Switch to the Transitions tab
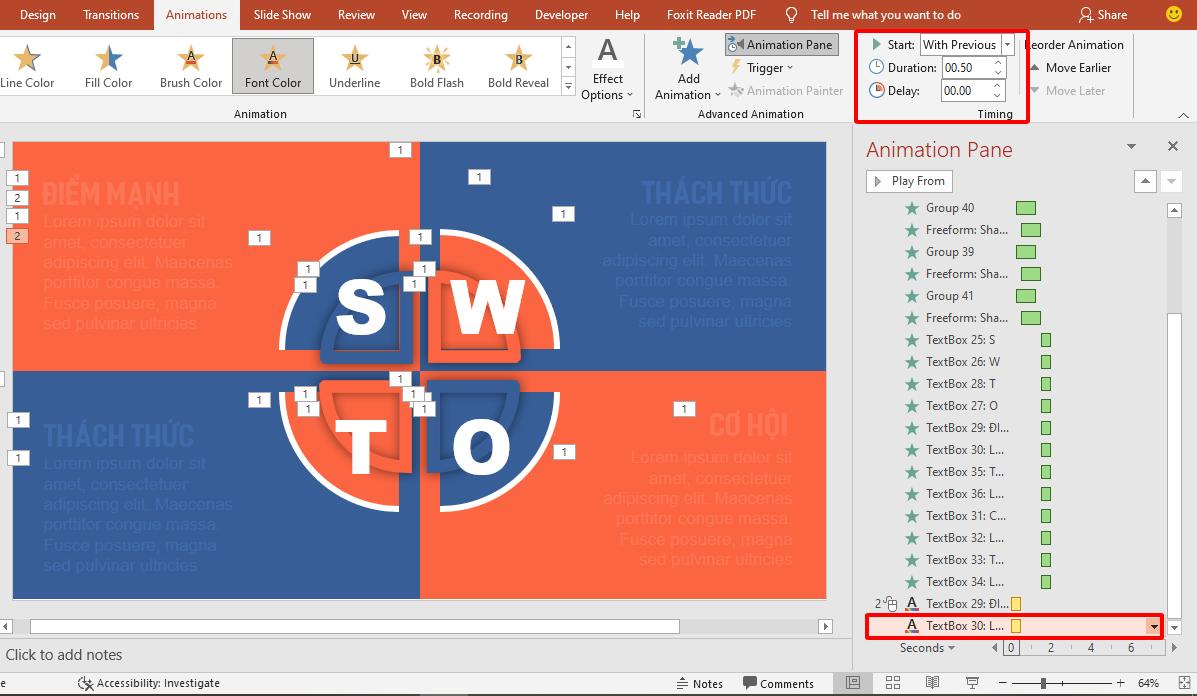The width and height of the screenshot is (1197, 696). click(110, 15)
